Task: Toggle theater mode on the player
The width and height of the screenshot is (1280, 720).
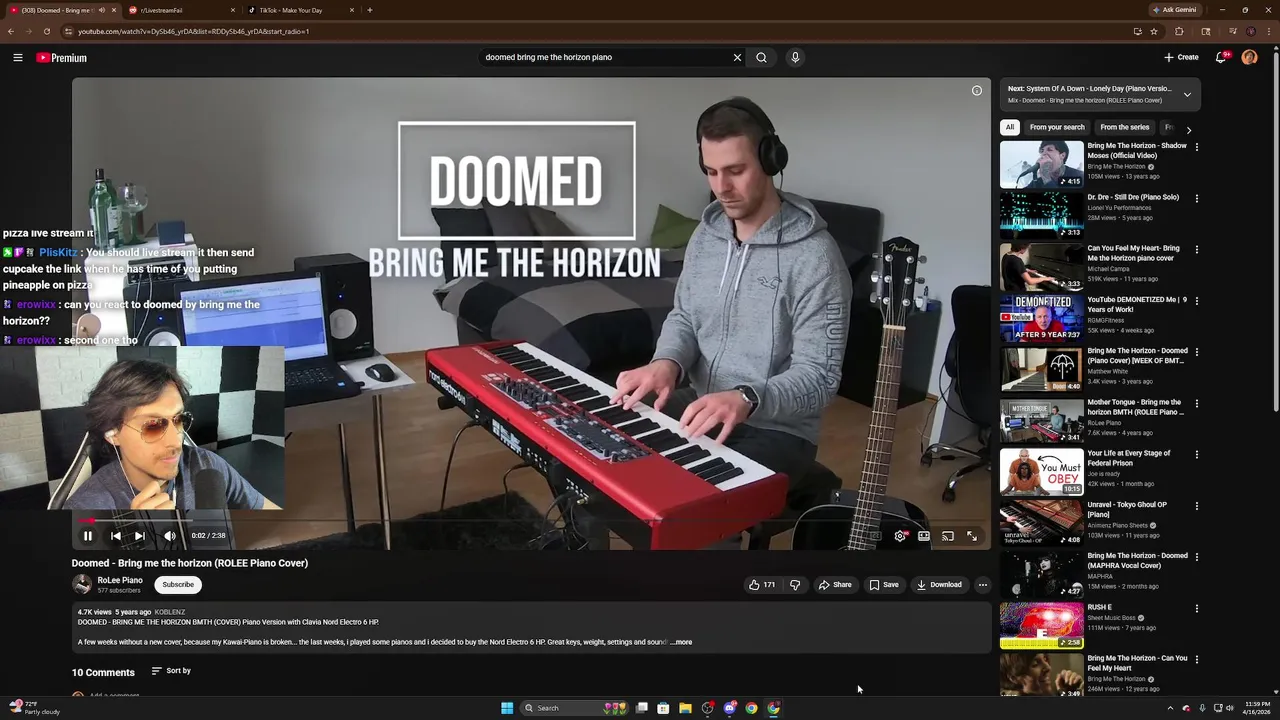Action: (924, 536)
